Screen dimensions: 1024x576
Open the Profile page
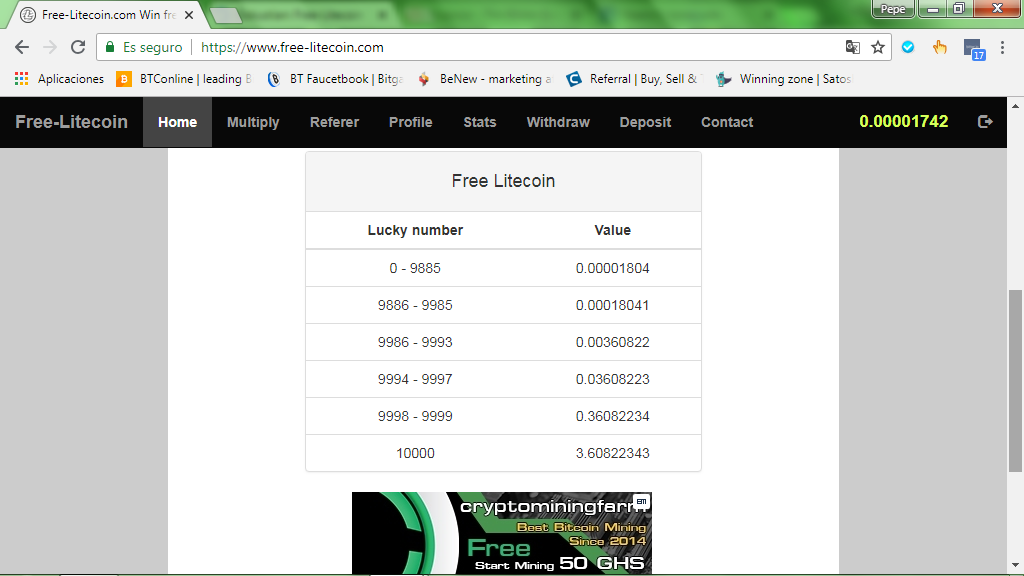point(411,122)
